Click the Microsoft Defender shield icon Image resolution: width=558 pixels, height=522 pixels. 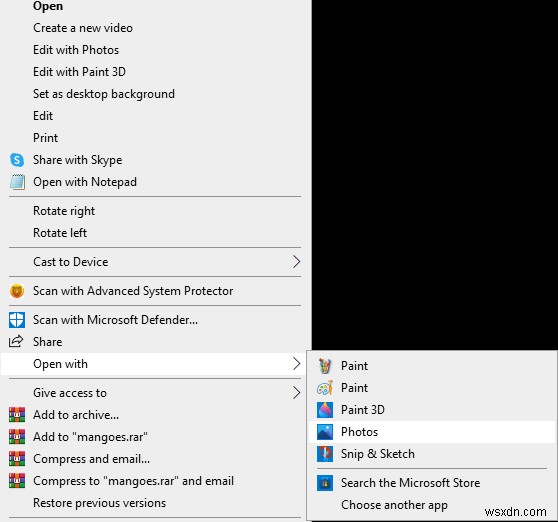pos(17,320)
